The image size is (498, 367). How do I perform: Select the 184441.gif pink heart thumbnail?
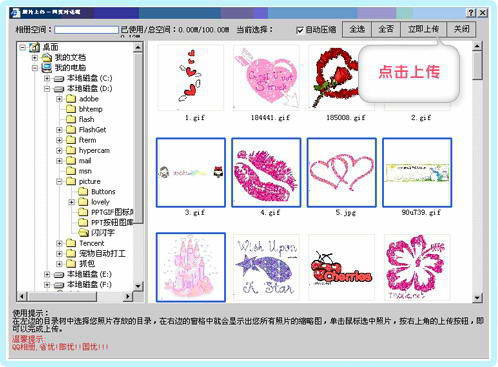(x=266, y=77)
